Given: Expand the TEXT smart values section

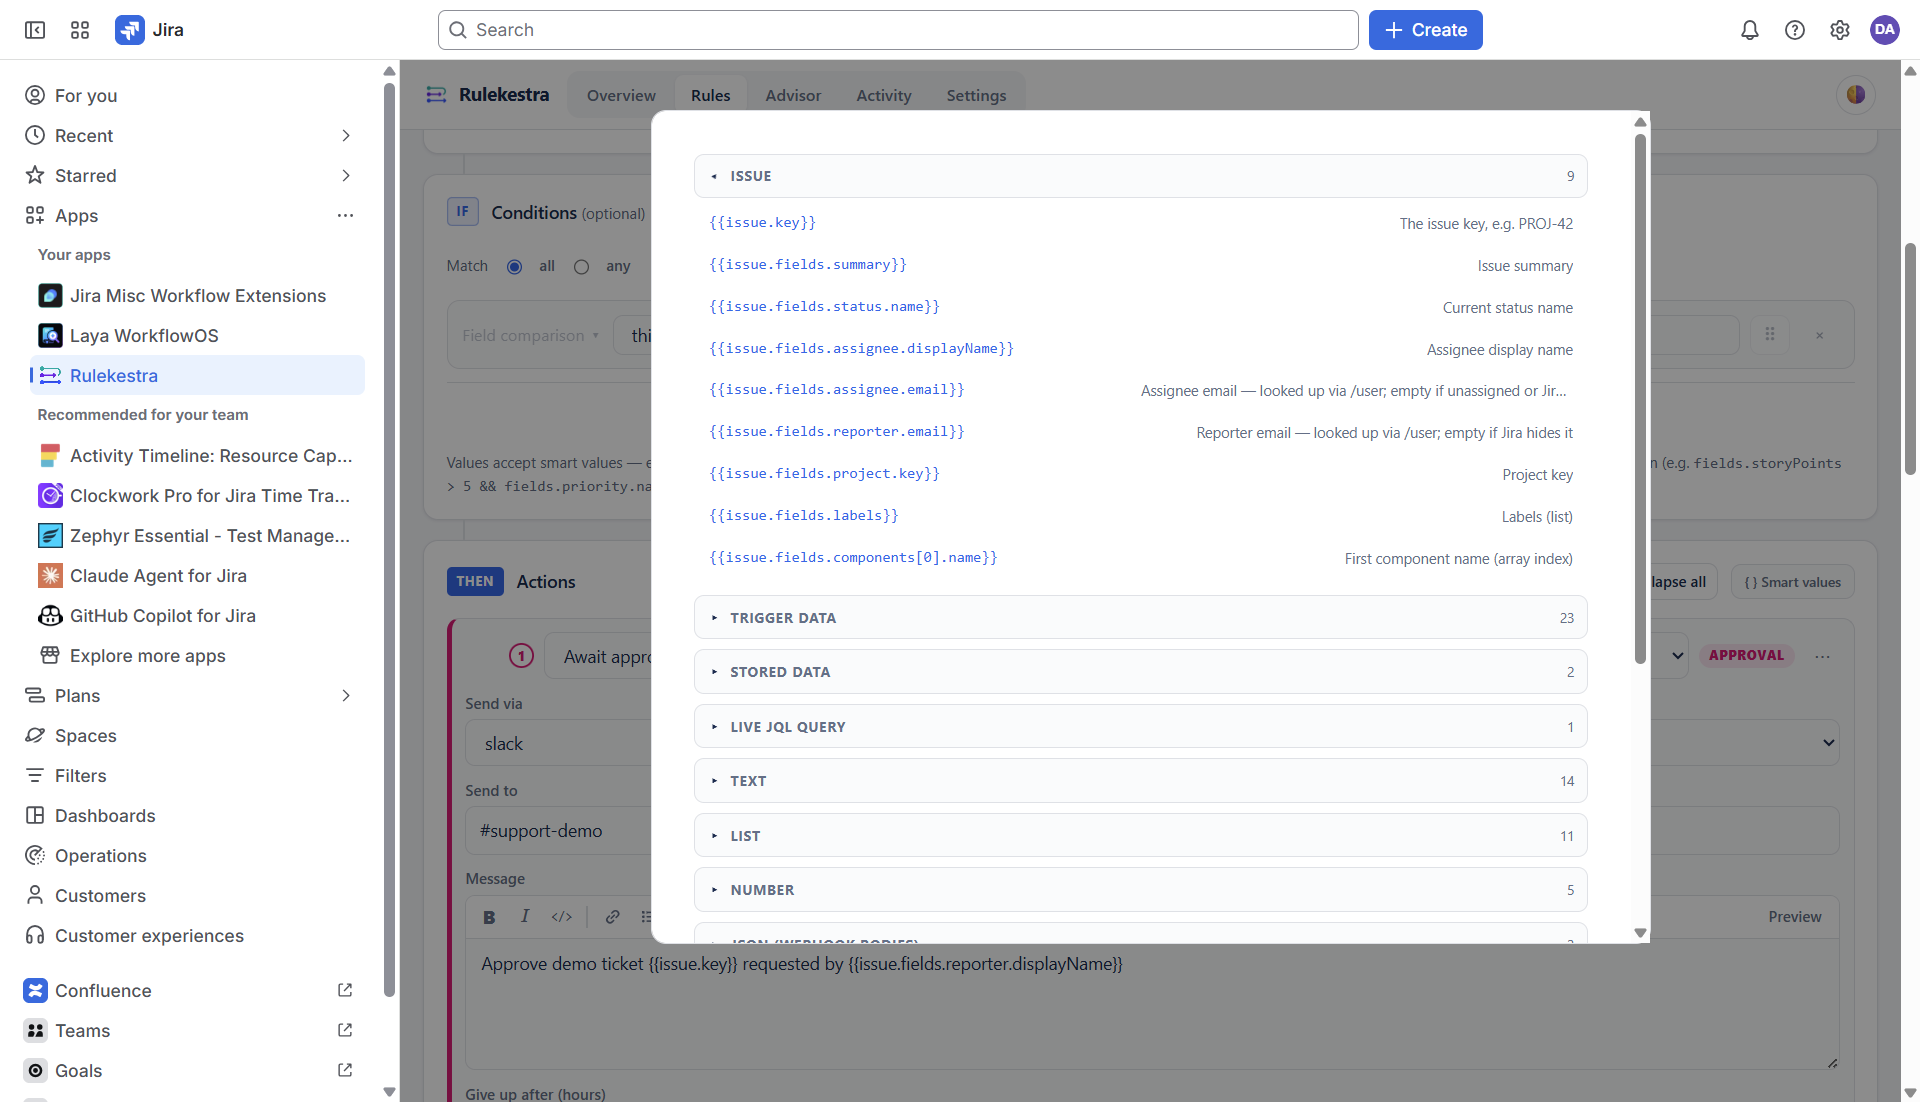Looking at the screenshot, I should [x=1140, y=781].
